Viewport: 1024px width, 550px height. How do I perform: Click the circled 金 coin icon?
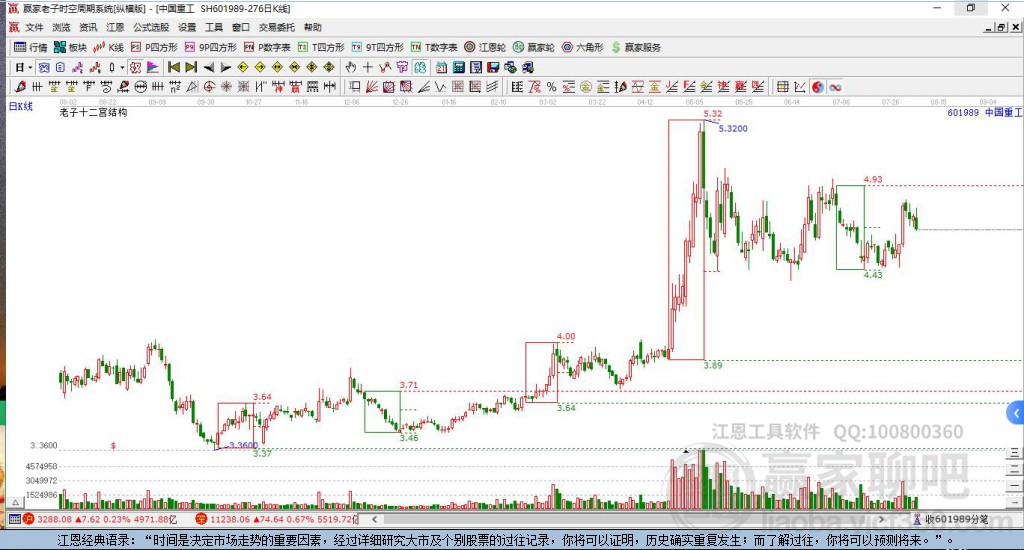pos(586,87)
